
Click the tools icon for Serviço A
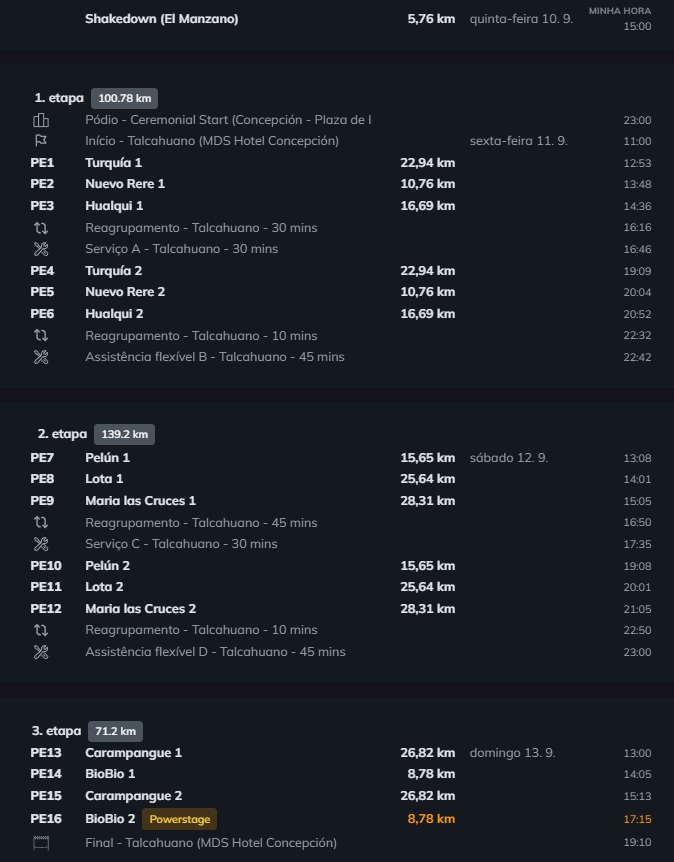pyautogui.click(x=41, y=249)
